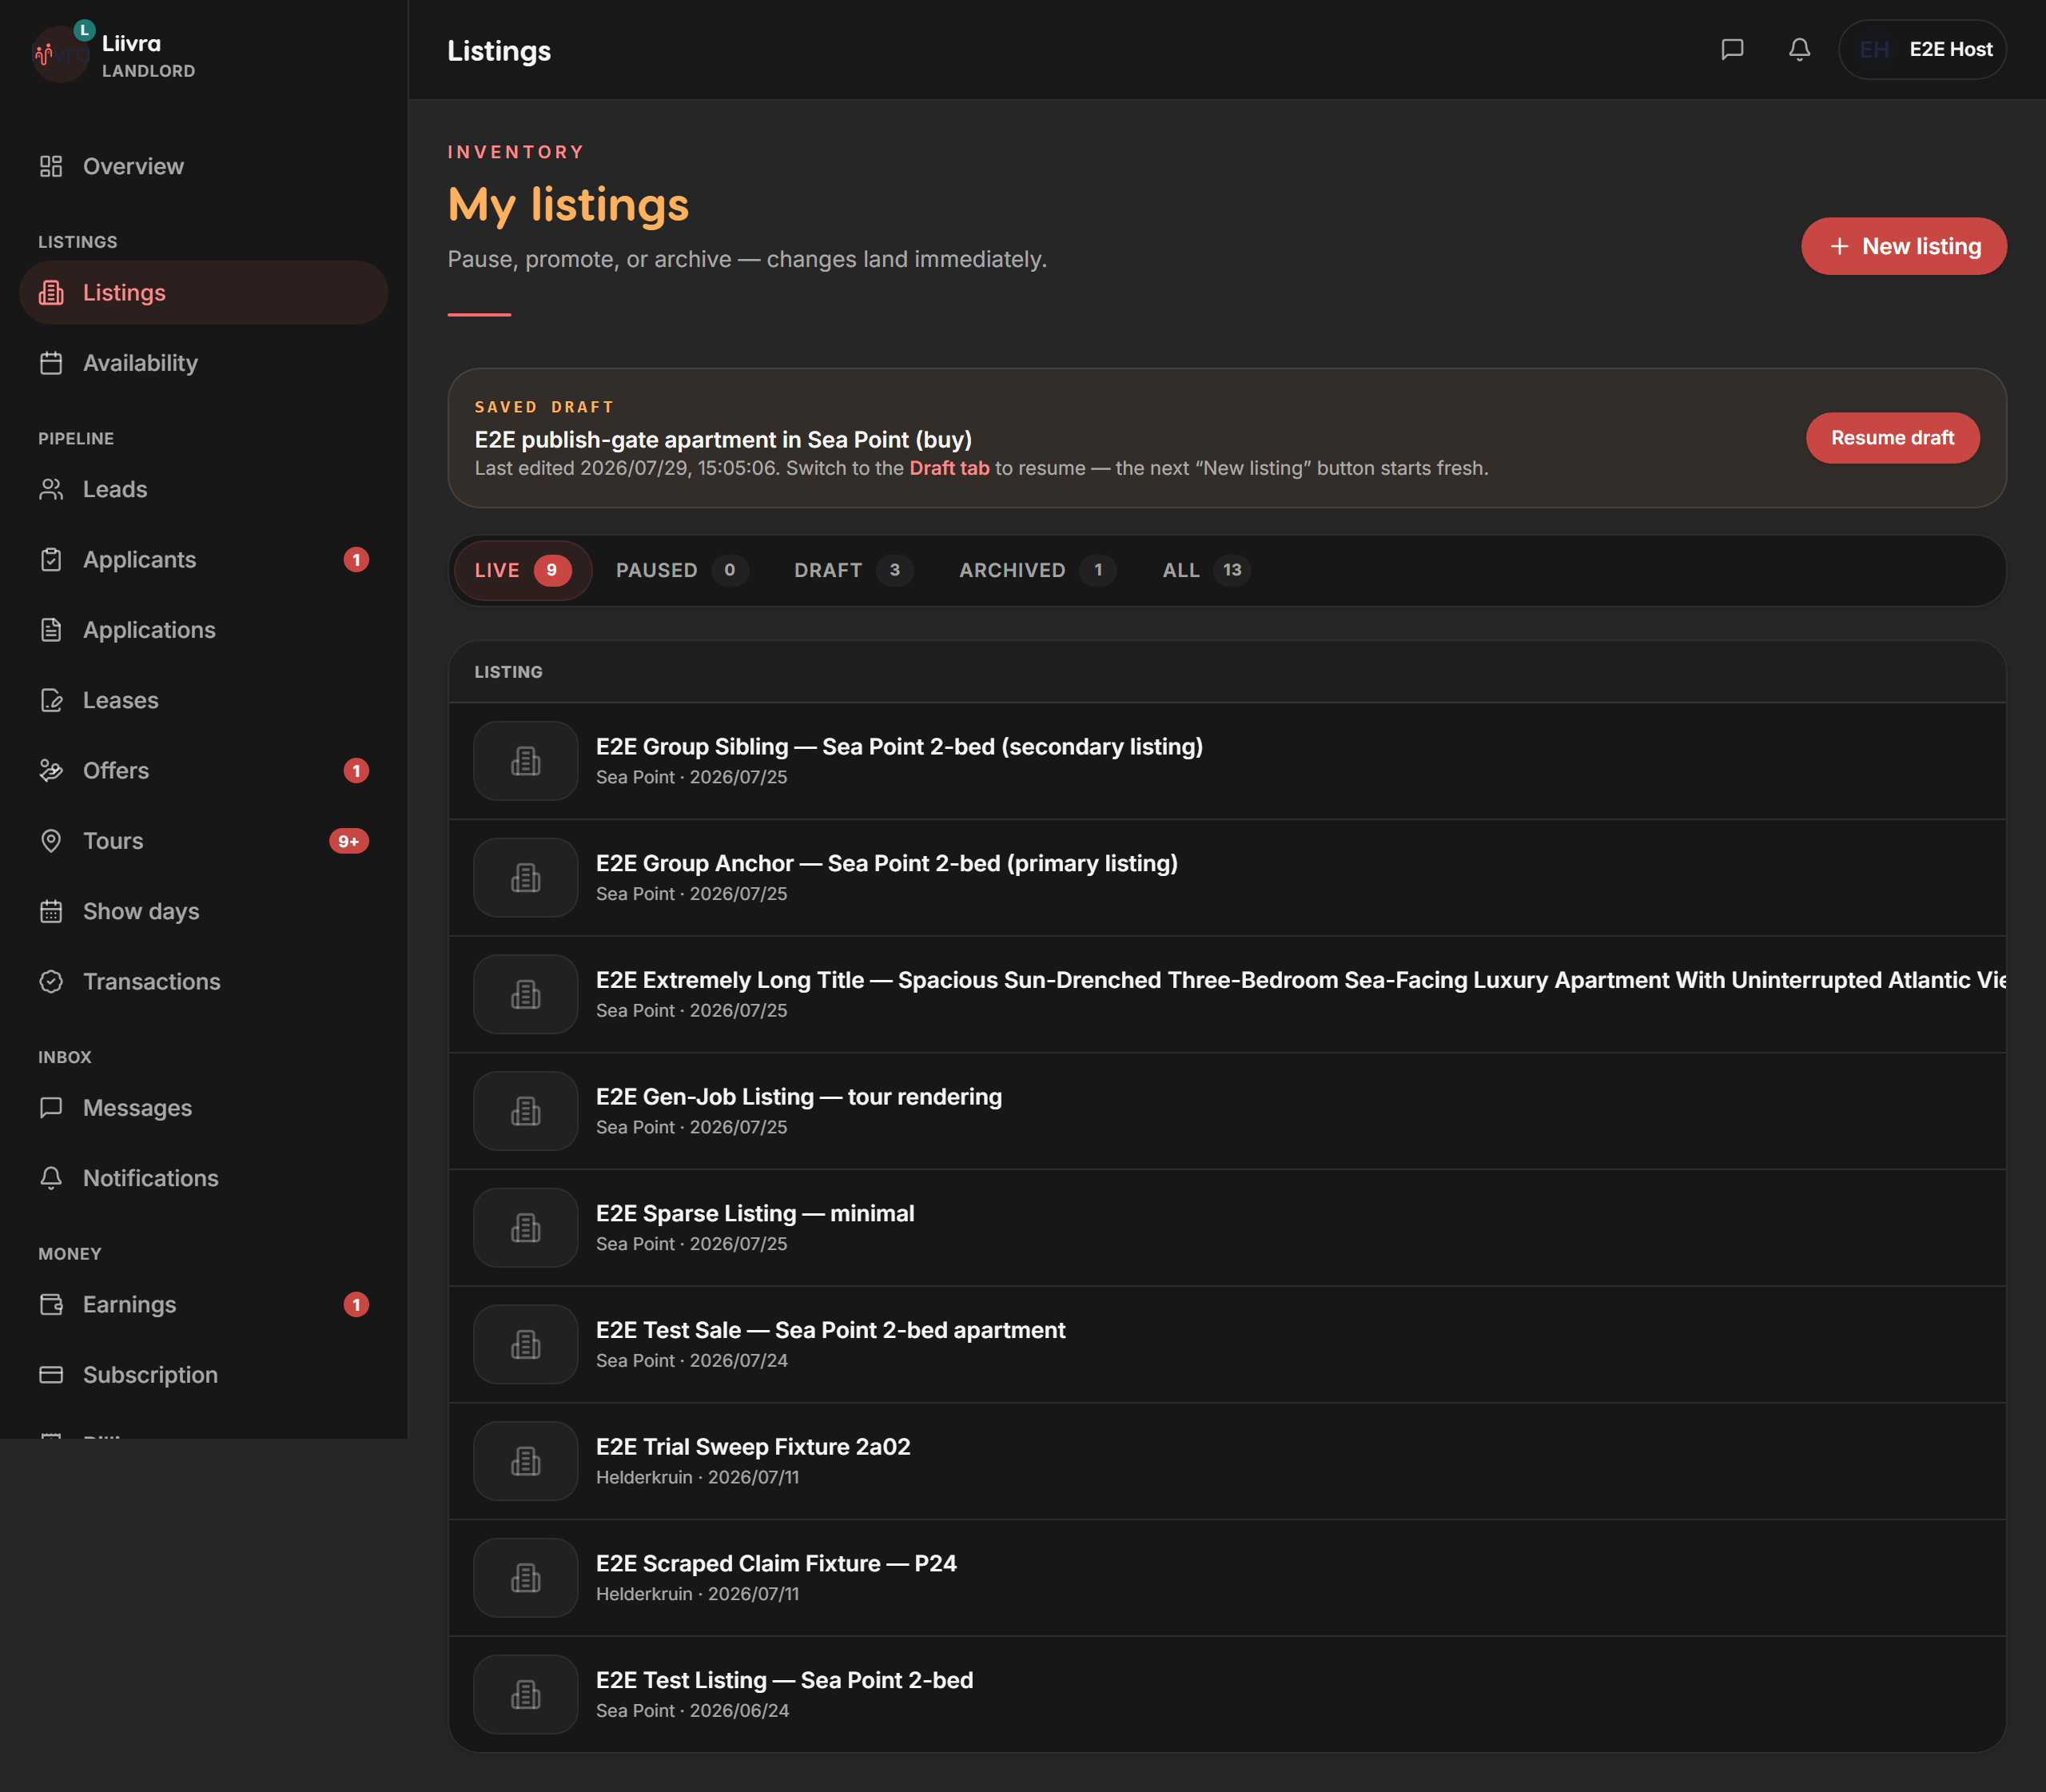Open Show days calendar icon in sidebar
Screen dimensions: 2046x1792
click(51, 911)
